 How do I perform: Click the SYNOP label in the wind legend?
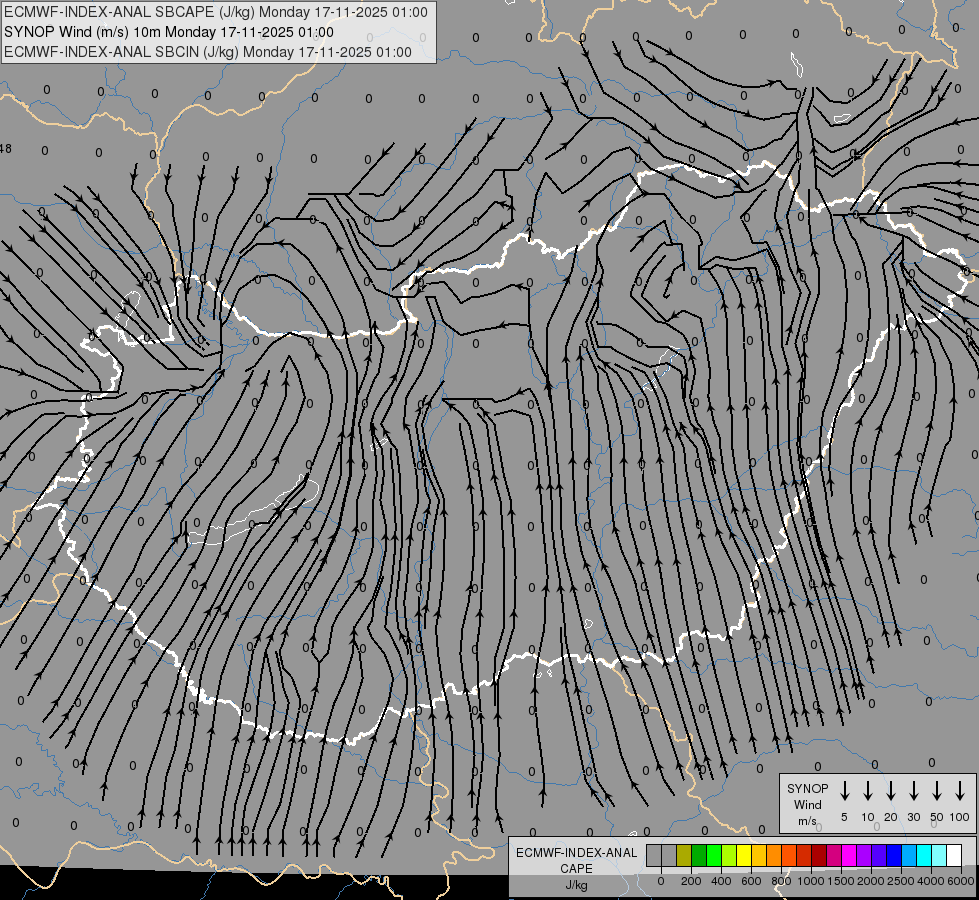[x=807, y=788]
